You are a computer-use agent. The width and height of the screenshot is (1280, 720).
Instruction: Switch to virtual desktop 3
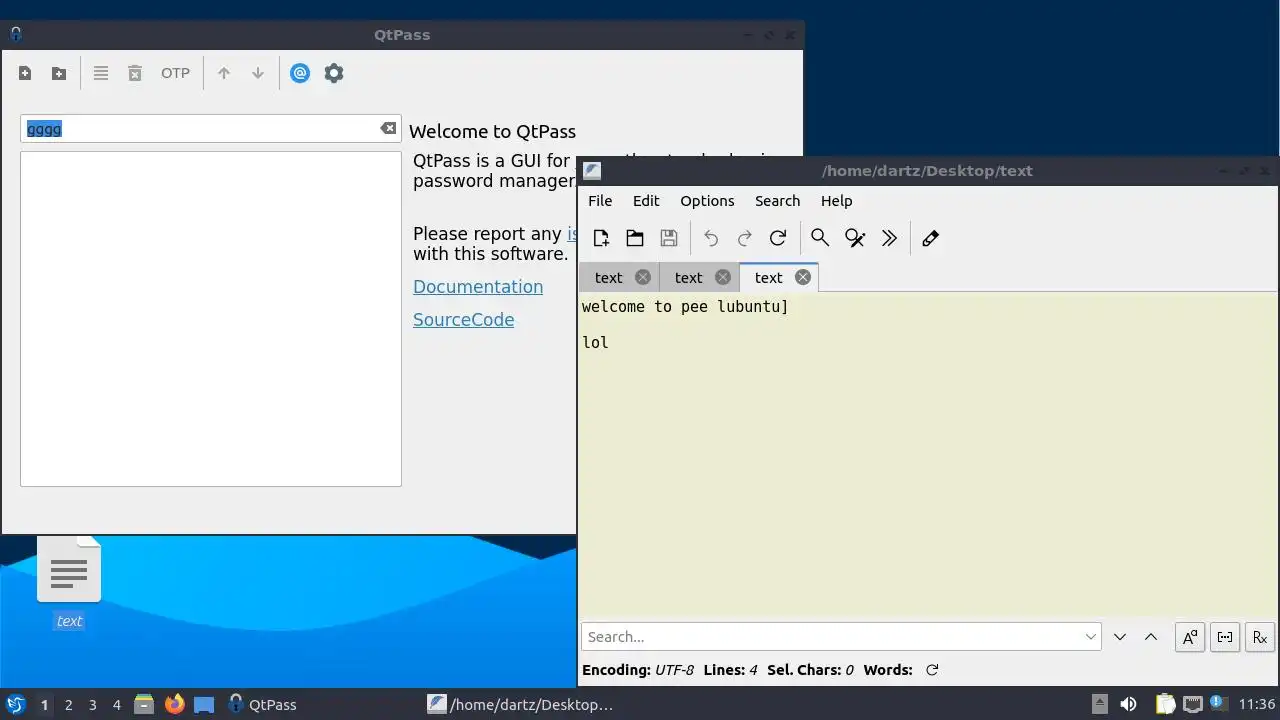point(92,705)
